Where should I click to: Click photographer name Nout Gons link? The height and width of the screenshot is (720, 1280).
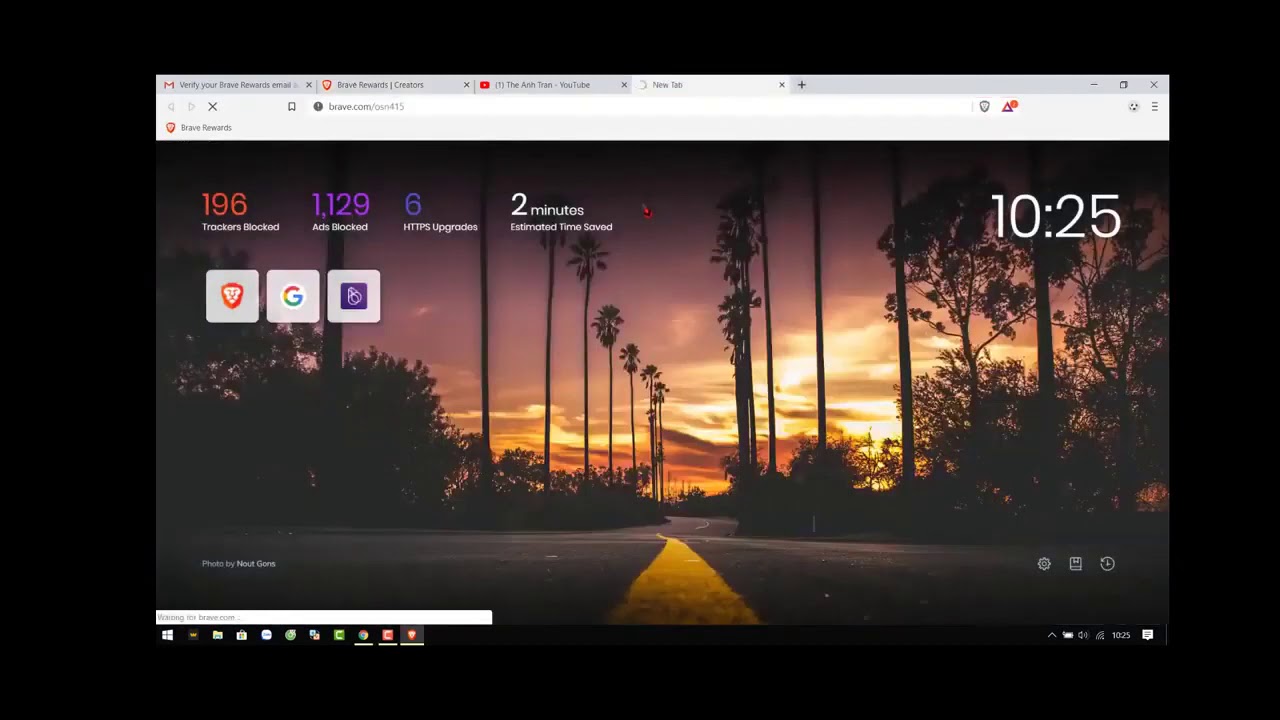pos(256,564)
